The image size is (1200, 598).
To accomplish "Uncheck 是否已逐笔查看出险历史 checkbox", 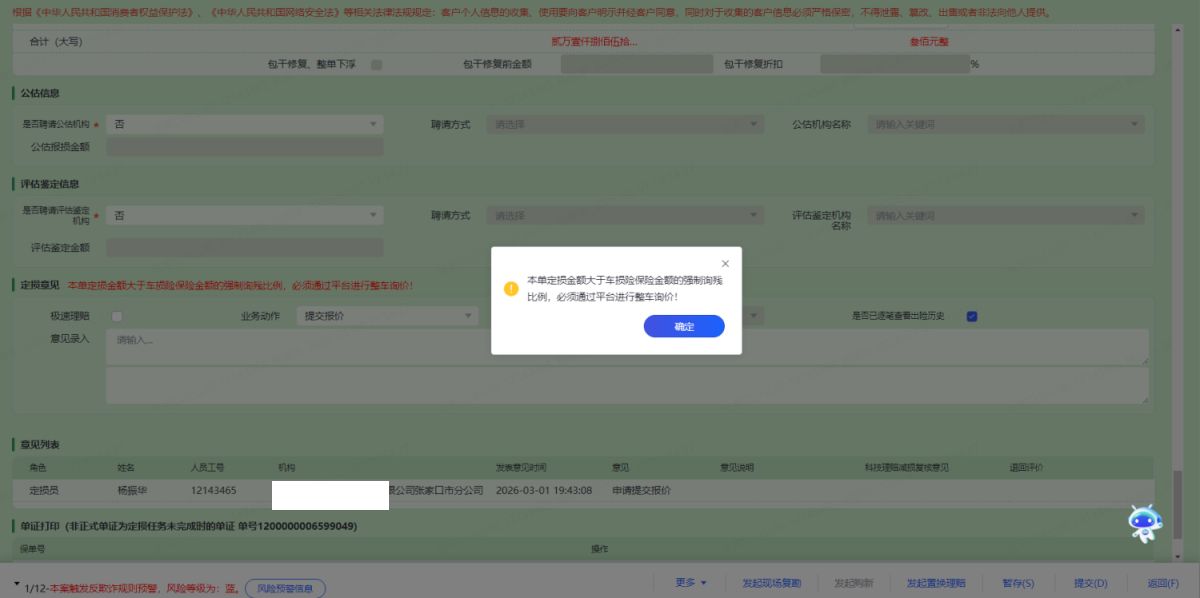I will (971, 316).
